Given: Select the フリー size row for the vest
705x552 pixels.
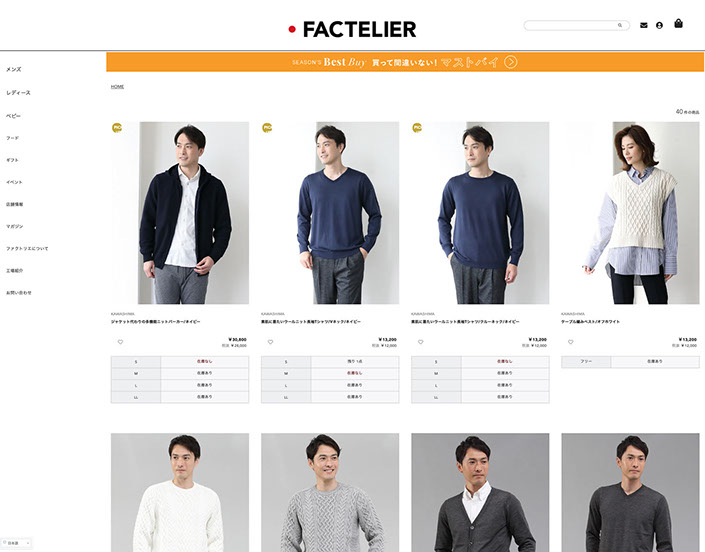Looking at the screenshot, I should pos(630,361).
